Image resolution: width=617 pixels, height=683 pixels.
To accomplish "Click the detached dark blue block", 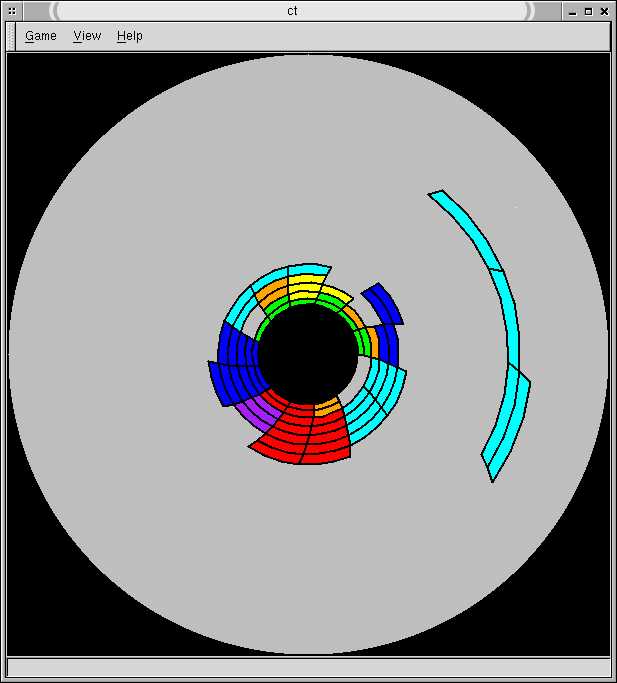I will 383,304.
